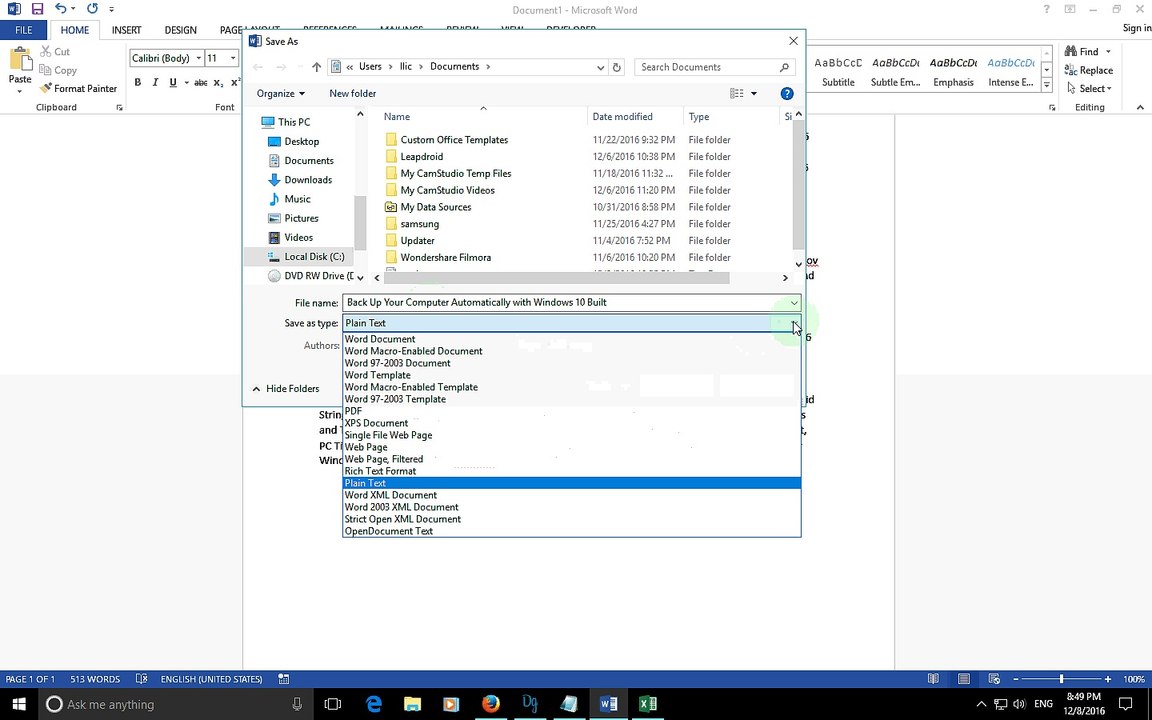Image resolution: width=1152 pixels, height=720 pixels.
Task: Click the File name input field
Action: pyautogui.click(x=564, y=302)
